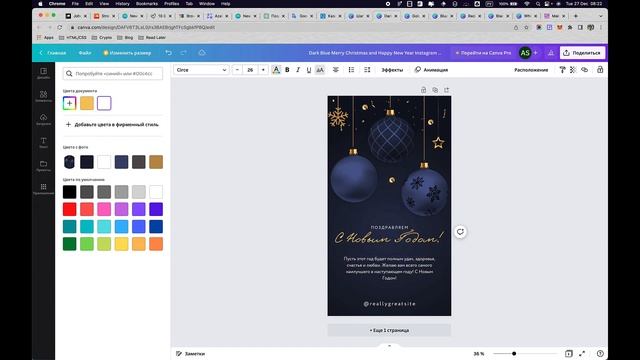Click the link icon in toolbar
Screen dimensions: 640x360
click(x=584, y=70)
